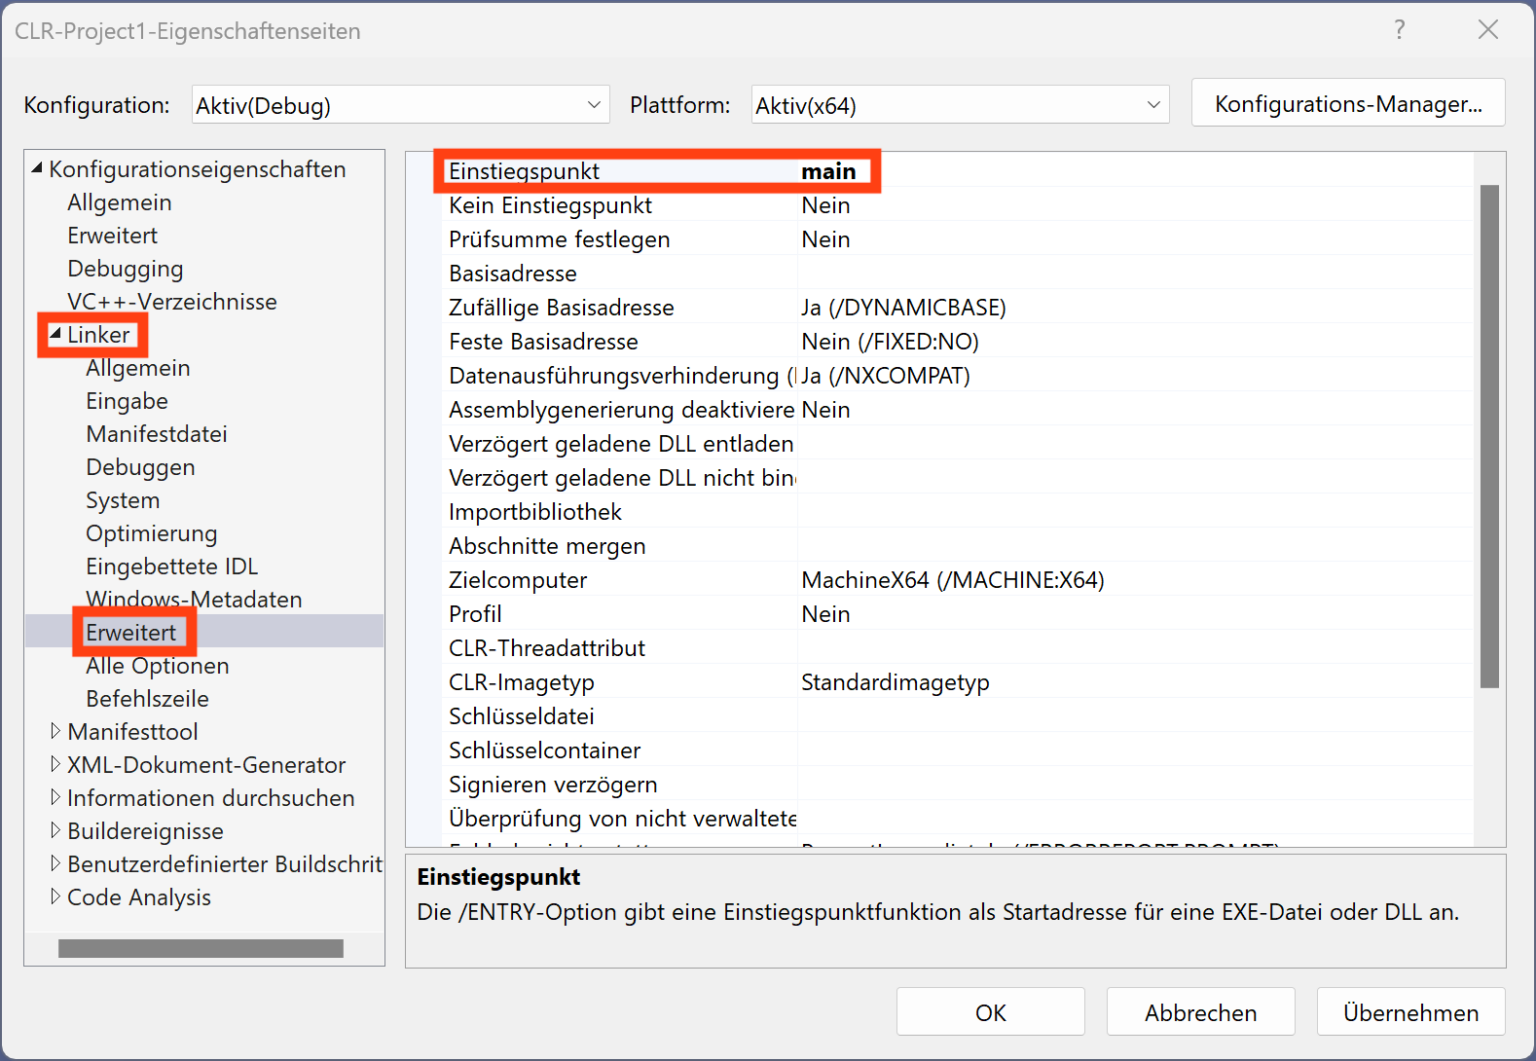
Task: Select VC++-Verzeichnisse in the sidebar
Action: (x=172, y=301)
